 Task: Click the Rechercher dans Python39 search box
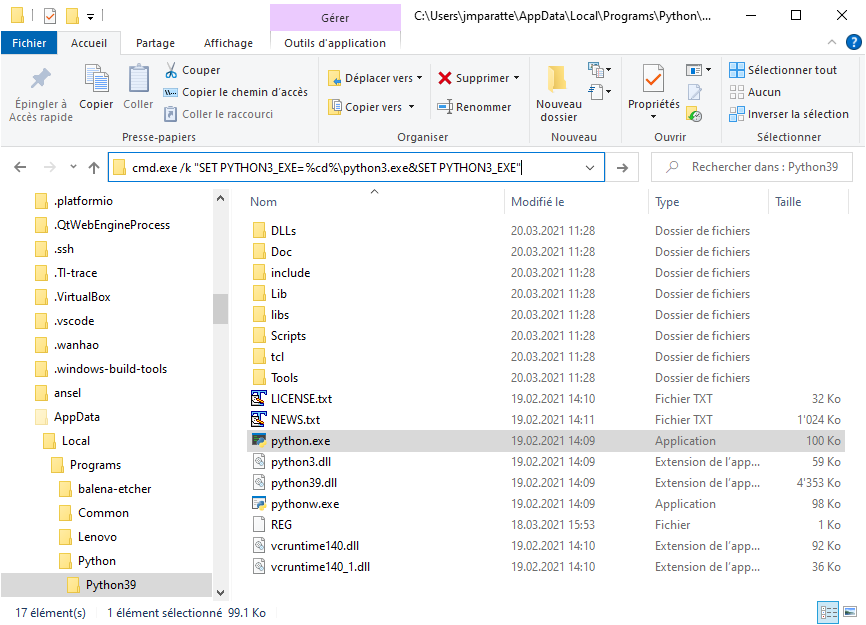(x=752, y=167)
